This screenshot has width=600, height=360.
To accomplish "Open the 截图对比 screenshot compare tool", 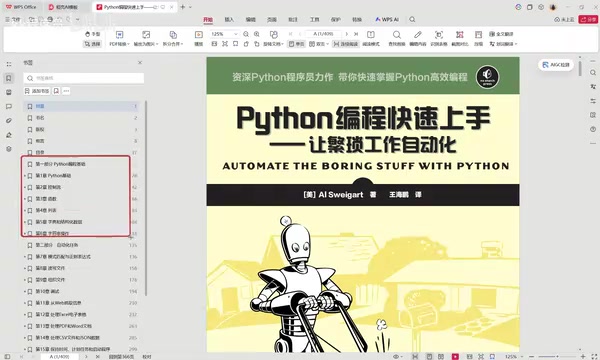I will tap(460, 39).
